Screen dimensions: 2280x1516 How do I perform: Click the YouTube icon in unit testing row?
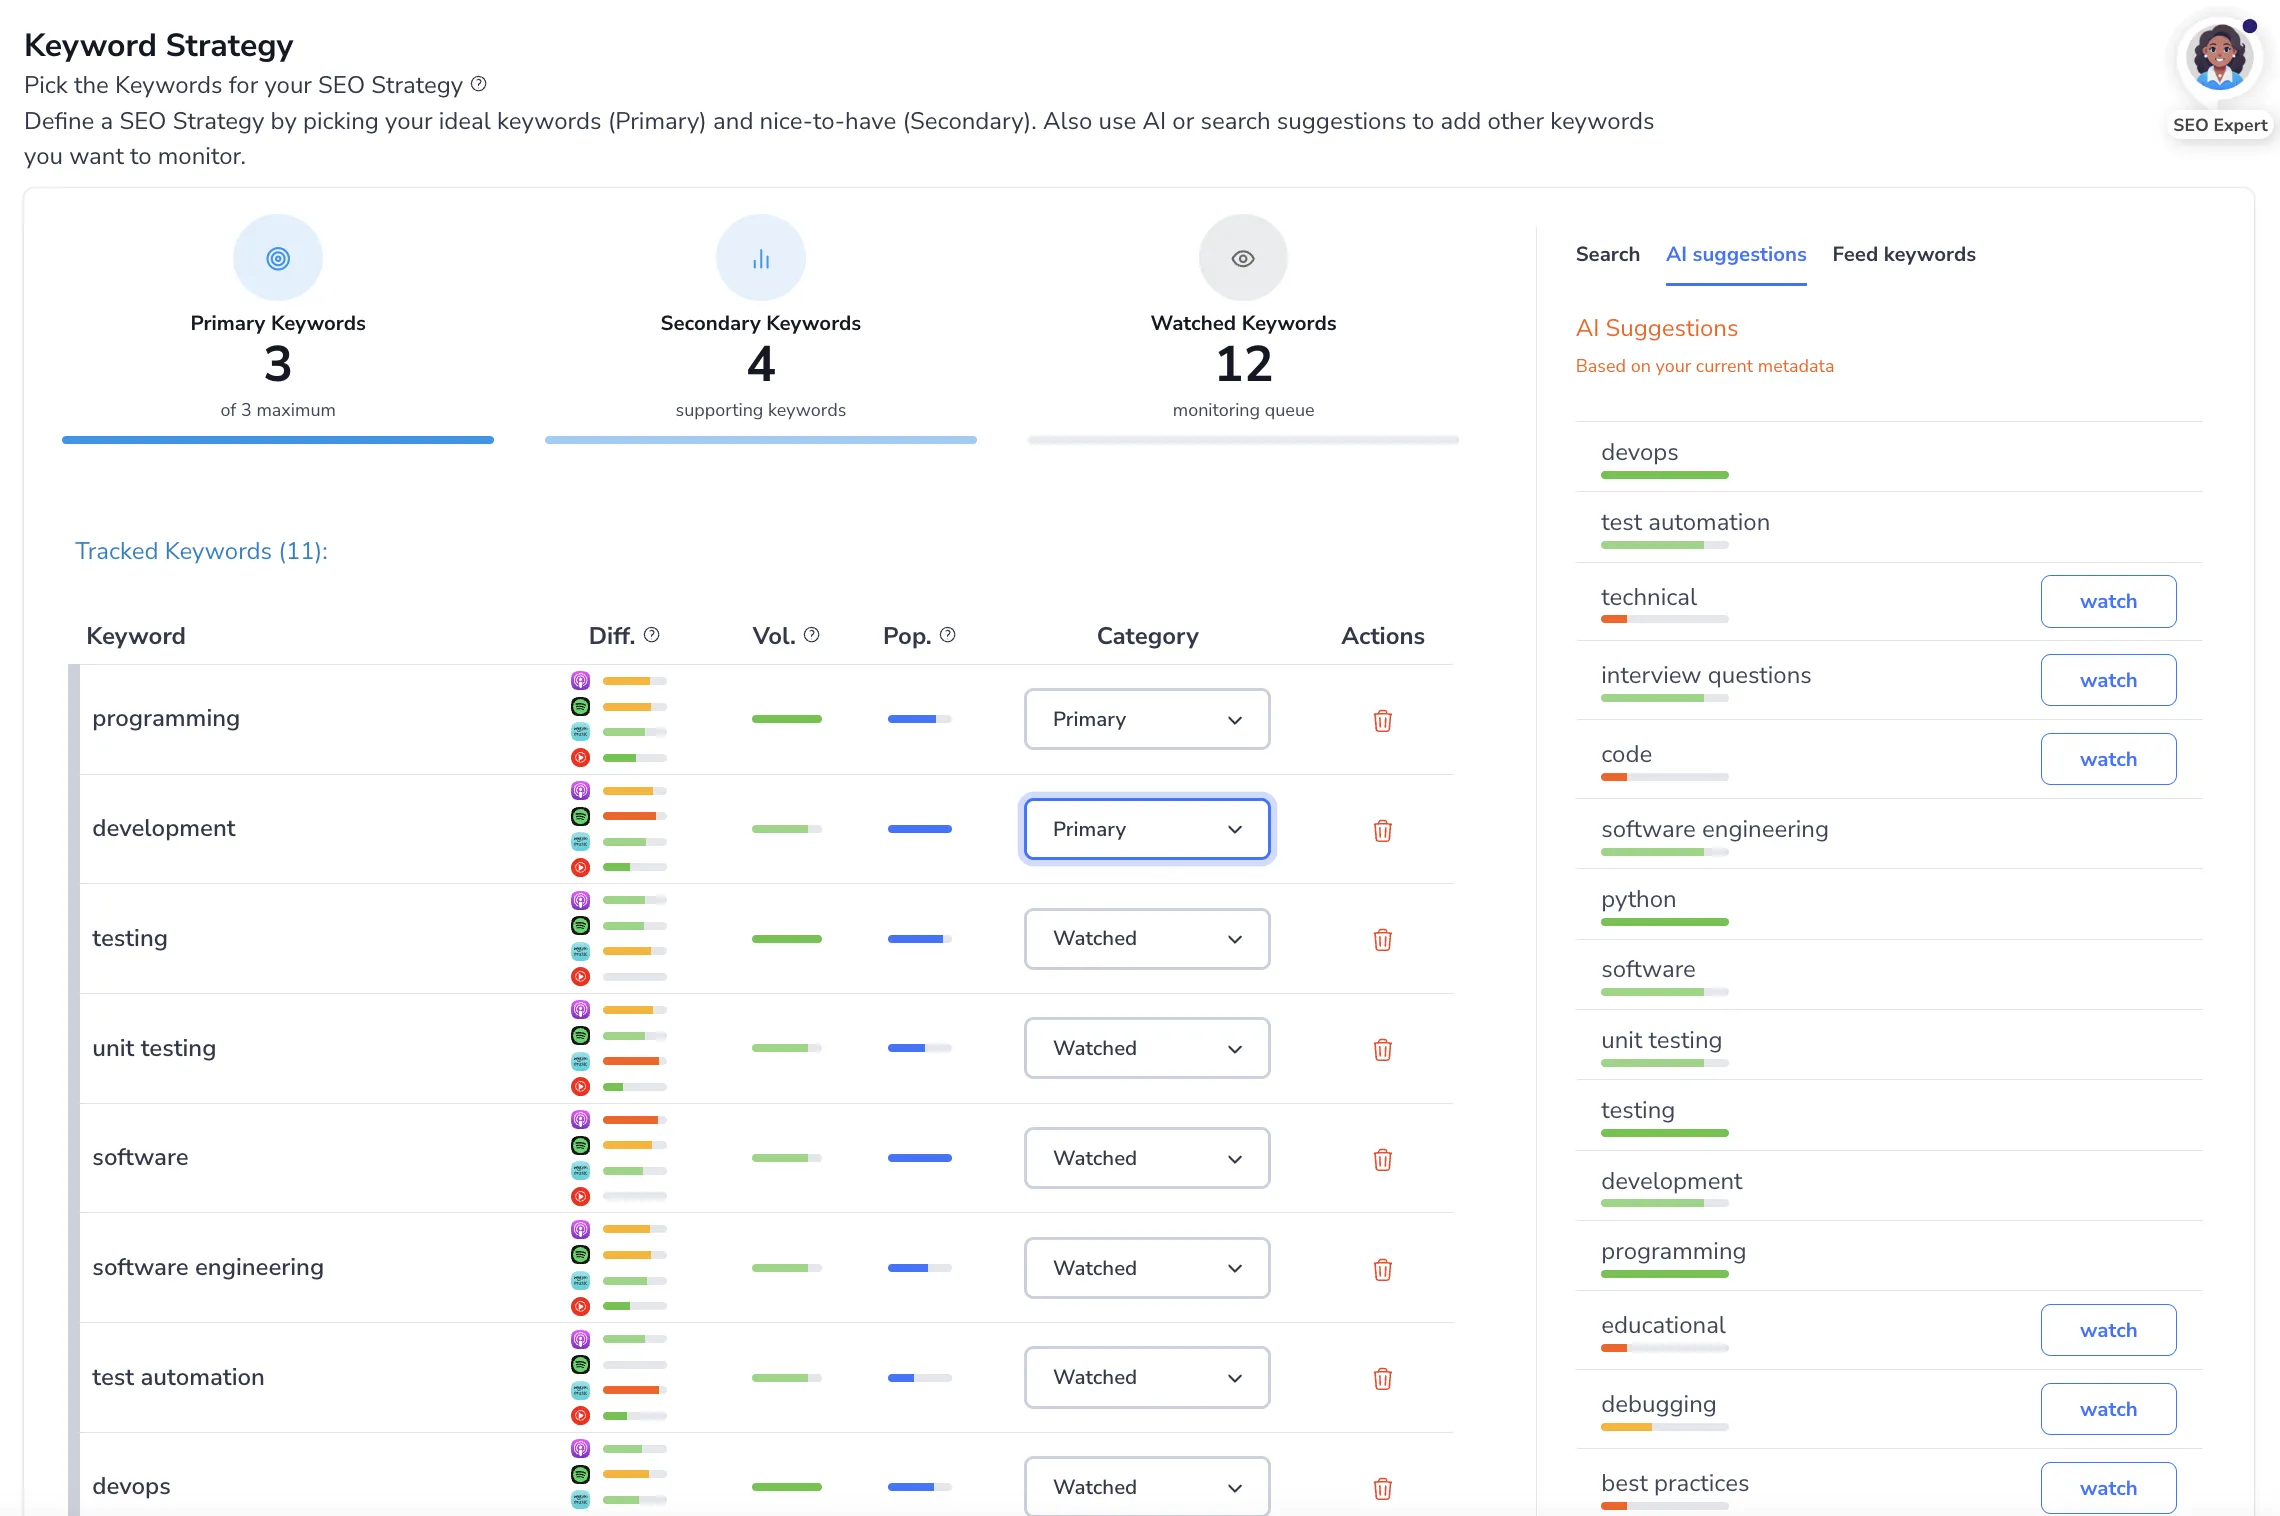point(580,1086)
